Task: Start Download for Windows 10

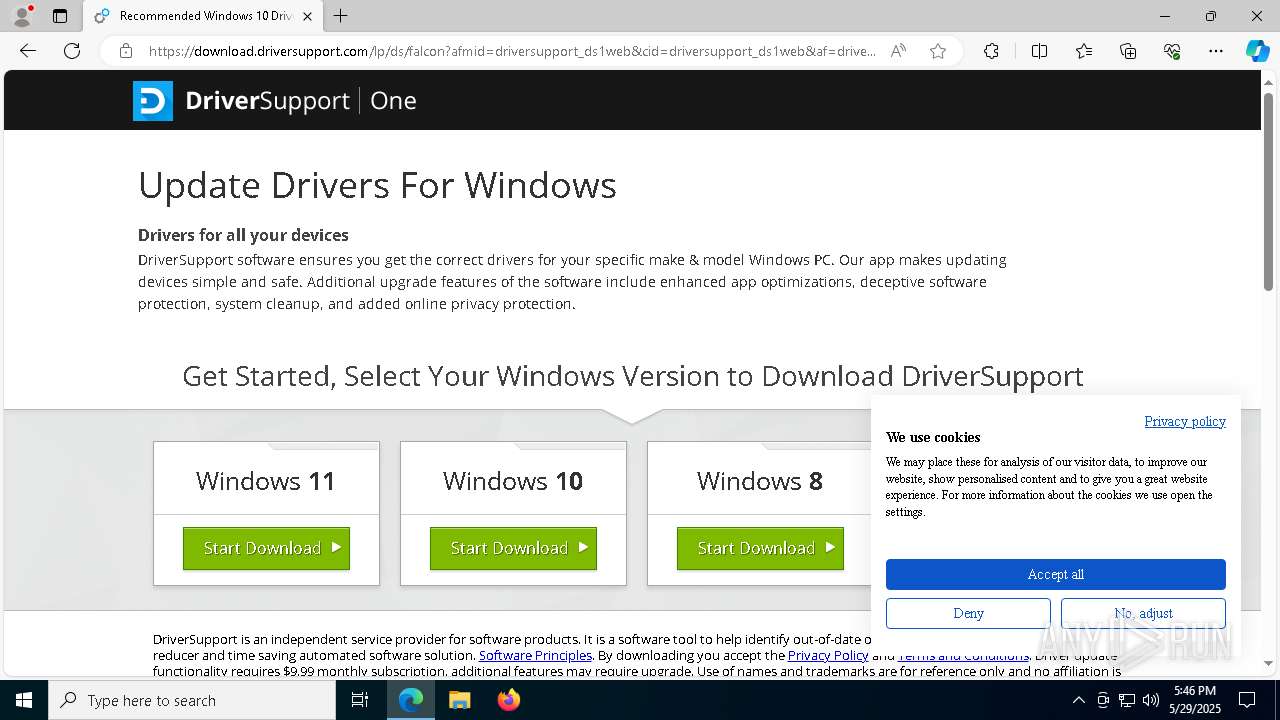Action: coord(513,548)
